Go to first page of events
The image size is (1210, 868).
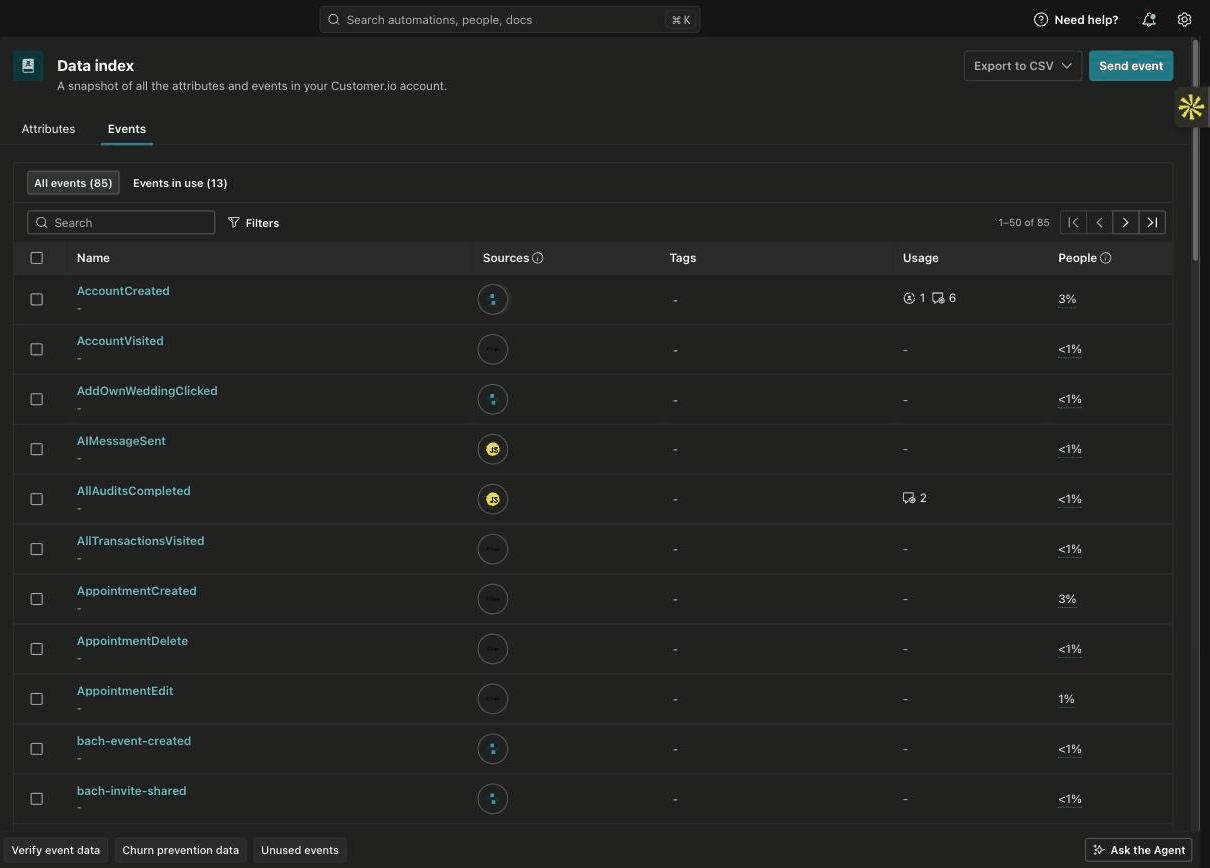(1073, 223)
